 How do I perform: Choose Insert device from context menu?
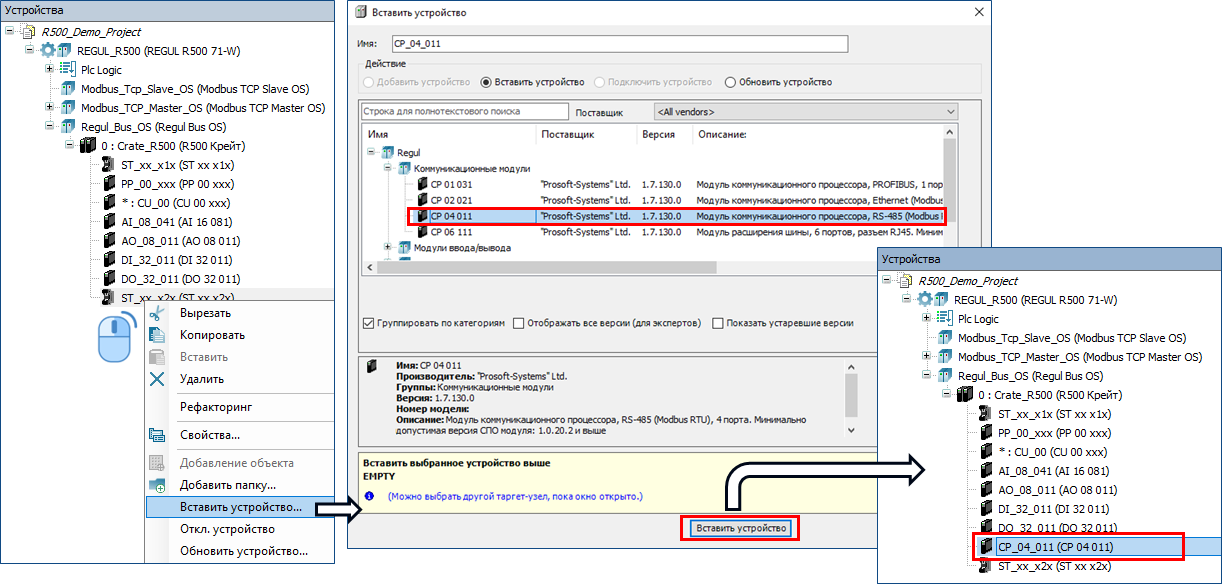point(240,507)
